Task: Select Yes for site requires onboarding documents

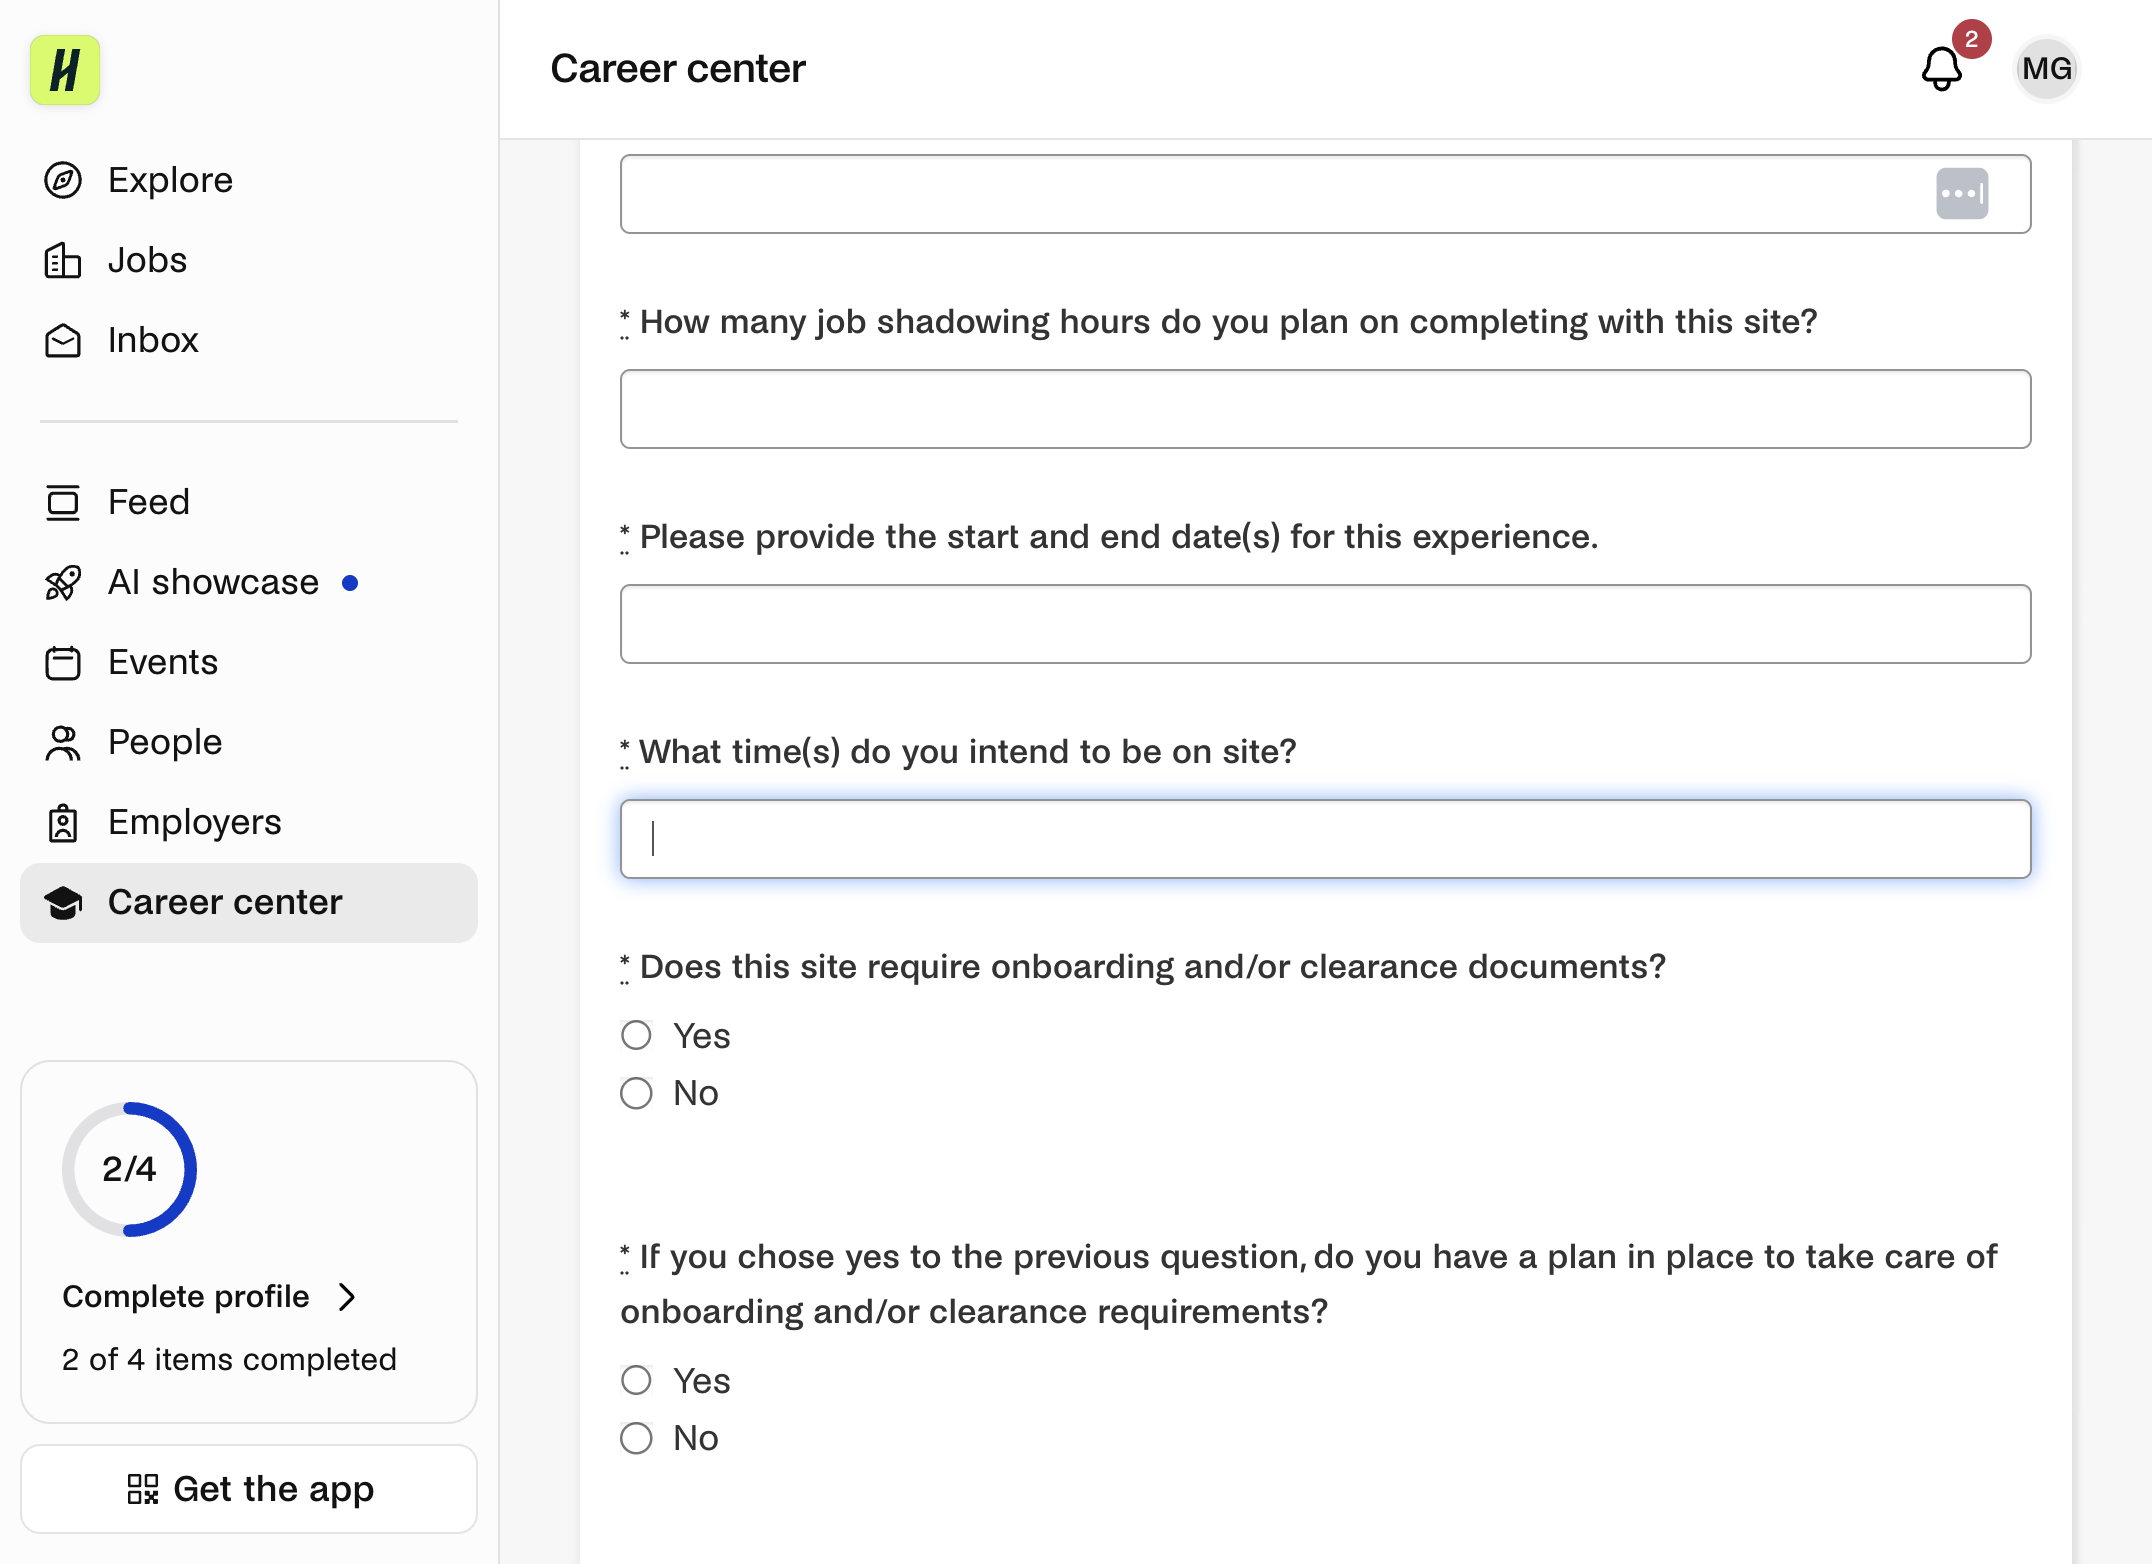Action: point(636,1035)
